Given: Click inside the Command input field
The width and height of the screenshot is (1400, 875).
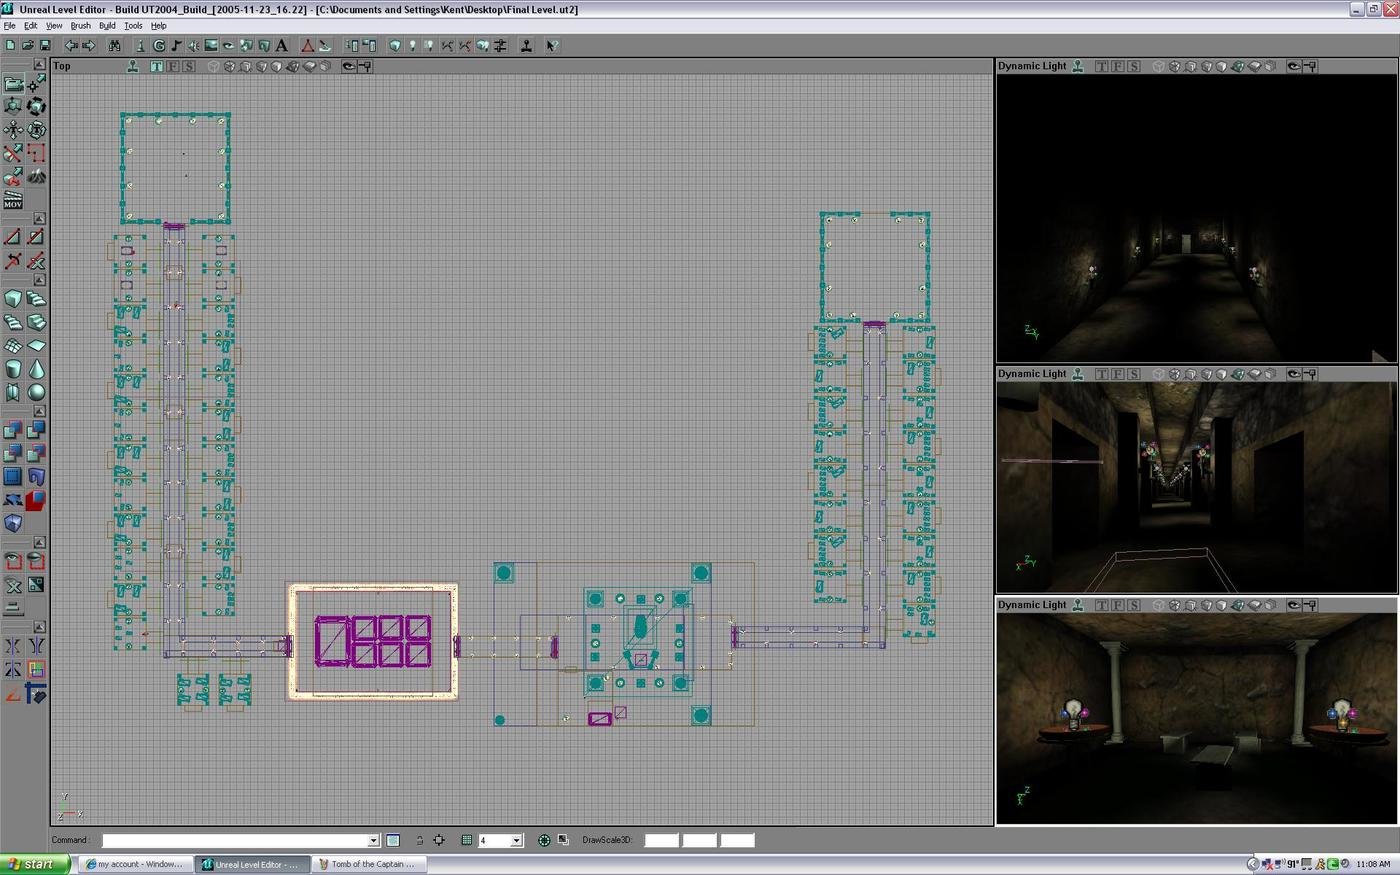Looking at the screenshot, I should 235,840.
